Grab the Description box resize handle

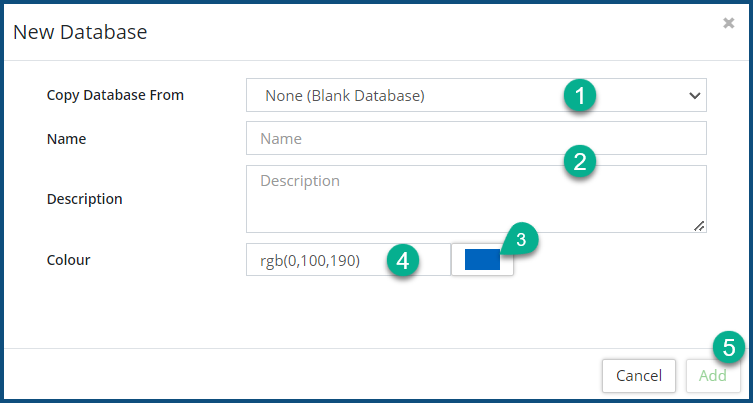pos(699,226)
